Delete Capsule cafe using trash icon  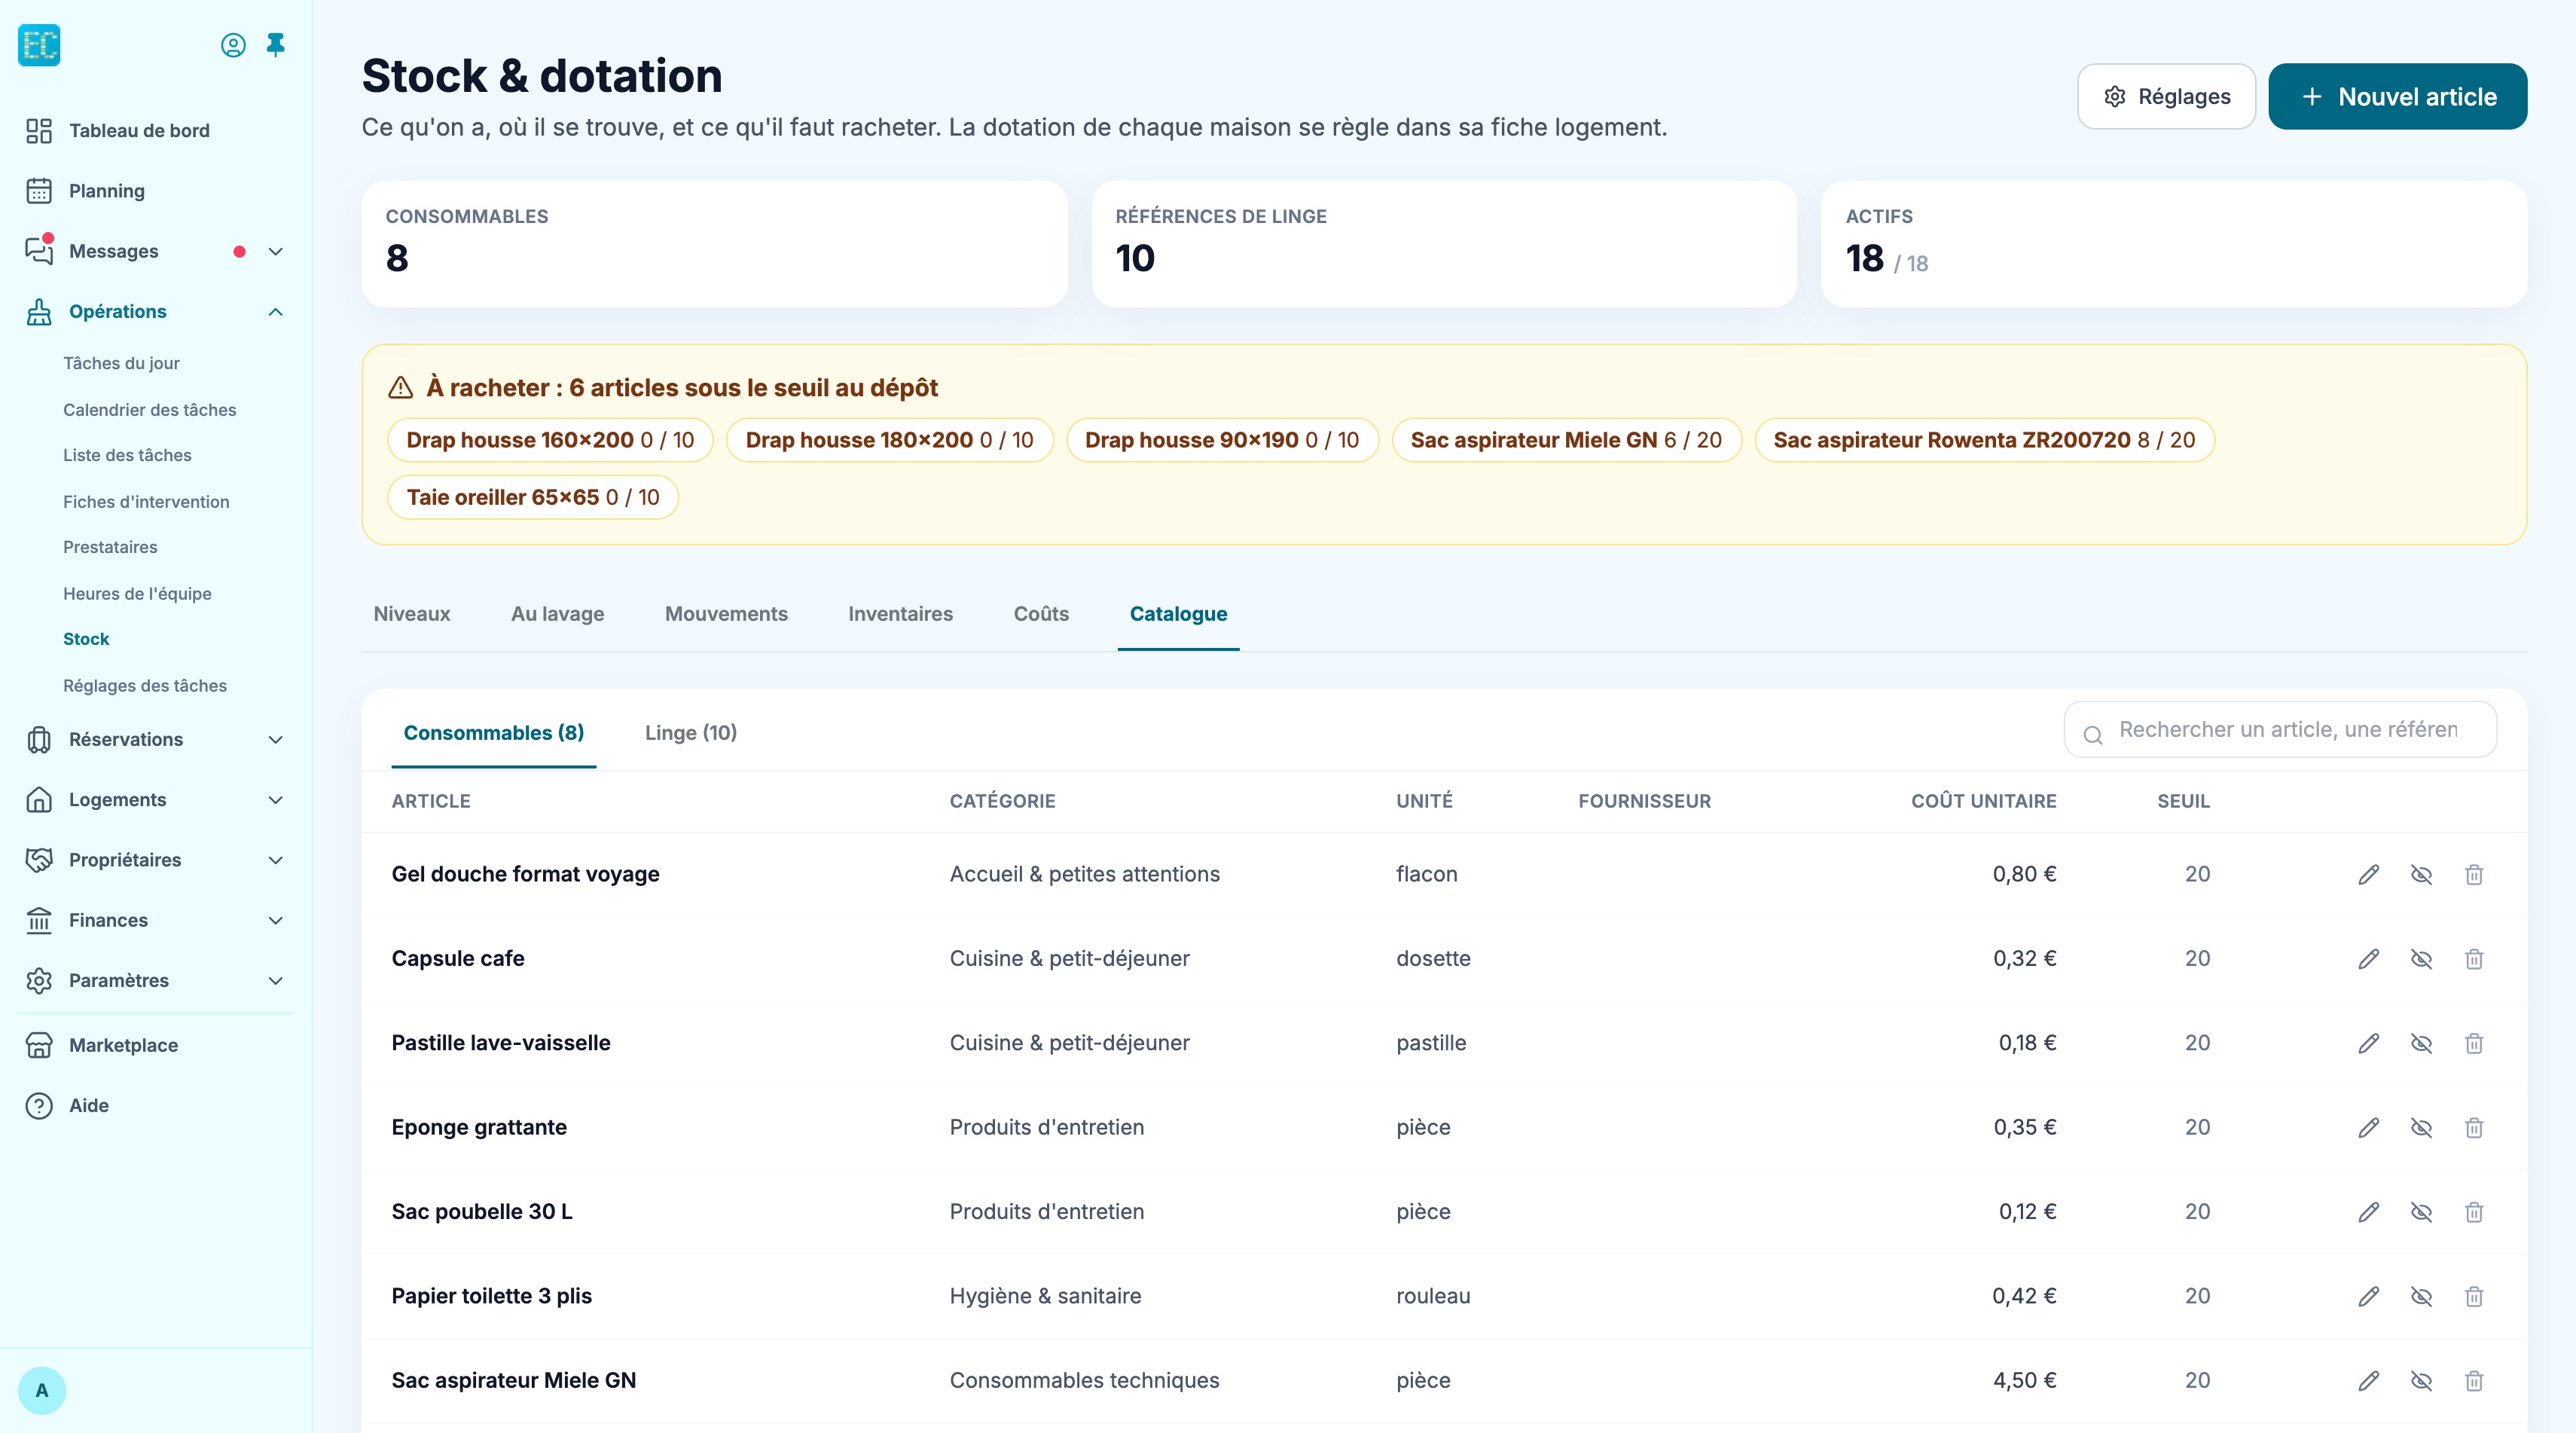pos(2474,959)
